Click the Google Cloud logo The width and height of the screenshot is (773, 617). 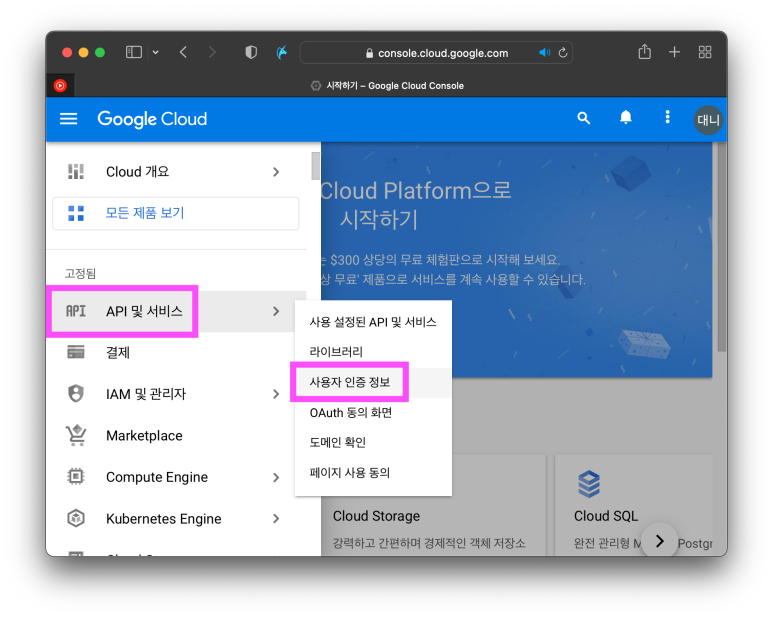152,119
